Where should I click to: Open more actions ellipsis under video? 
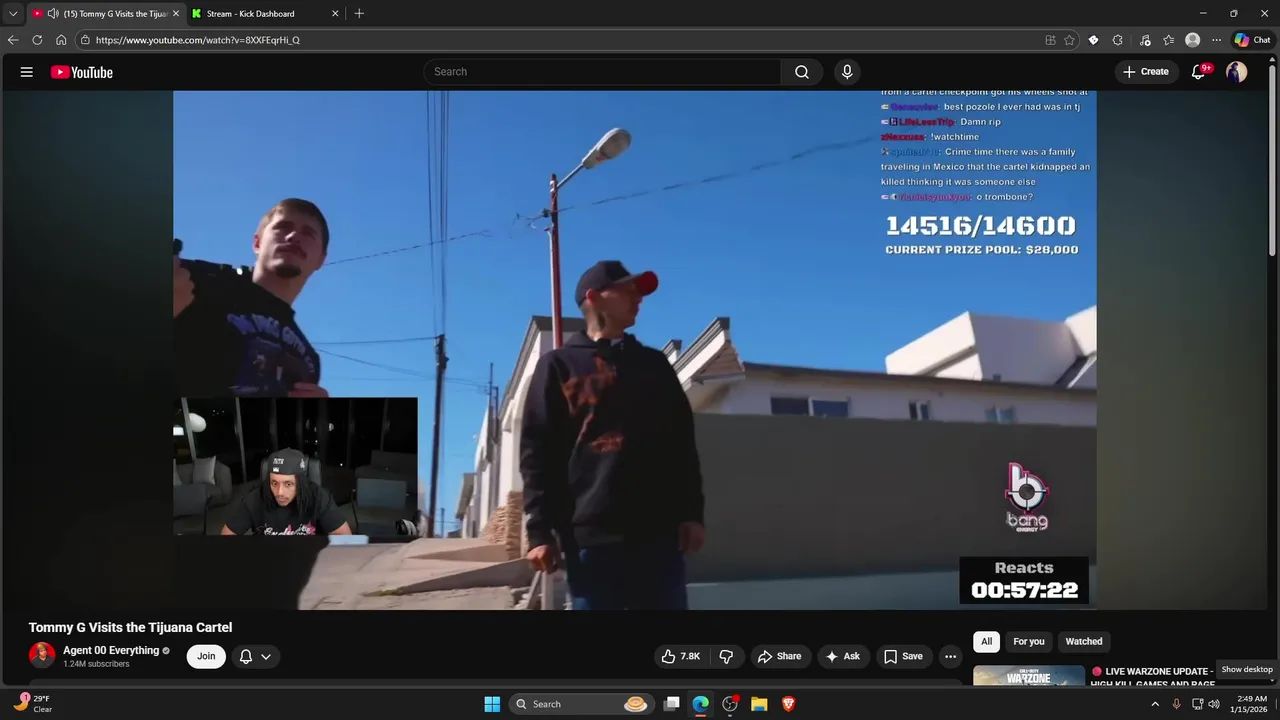coord(950,656)
